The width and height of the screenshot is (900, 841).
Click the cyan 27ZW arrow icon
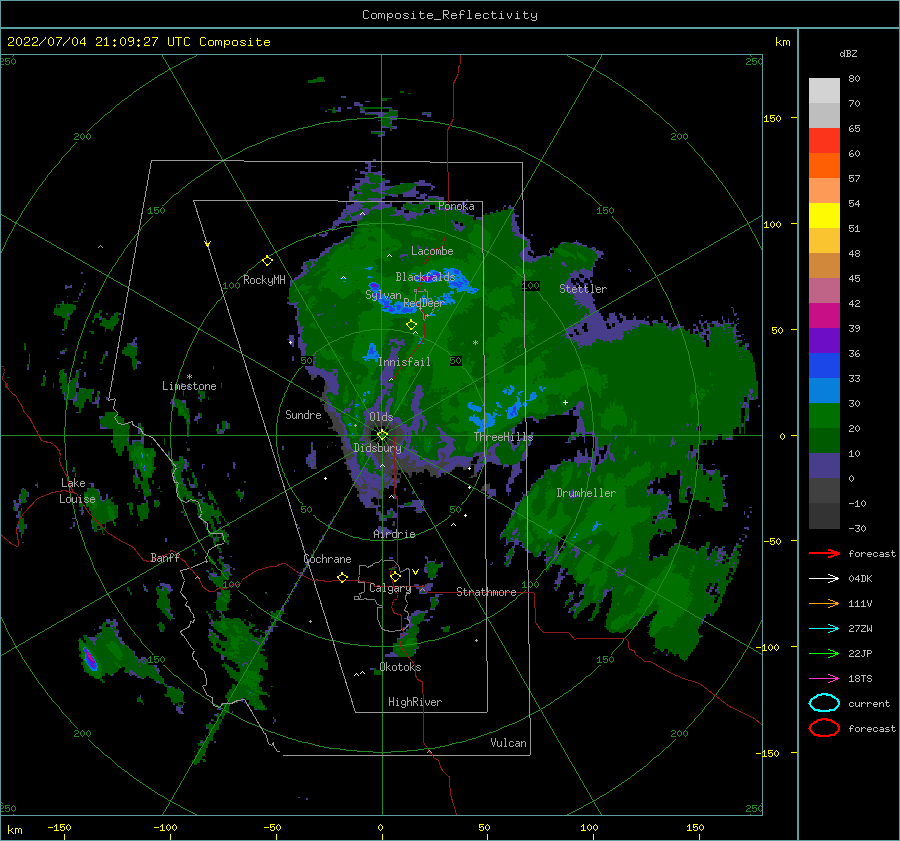(x=824, y=629)
